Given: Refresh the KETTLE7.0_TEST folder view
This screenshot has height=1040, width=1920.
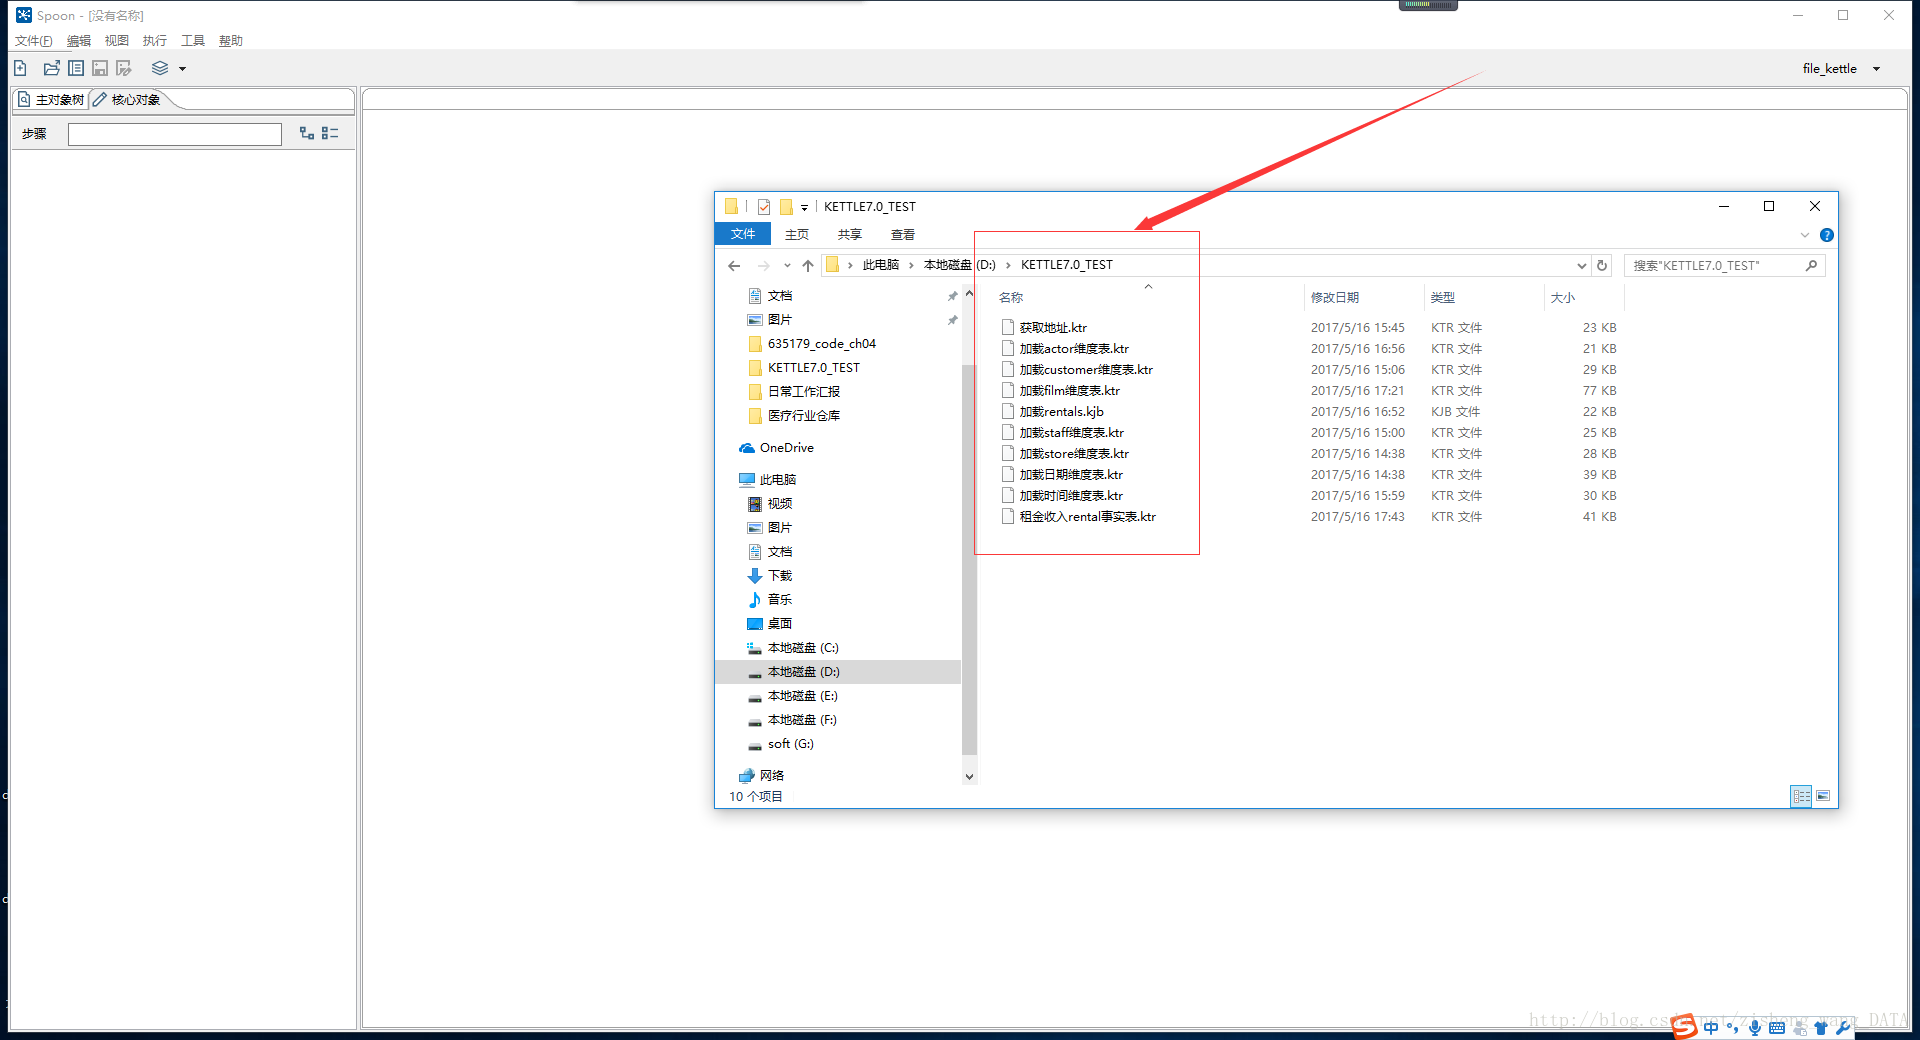Looking at the screenshot, I should (1602, 266).
